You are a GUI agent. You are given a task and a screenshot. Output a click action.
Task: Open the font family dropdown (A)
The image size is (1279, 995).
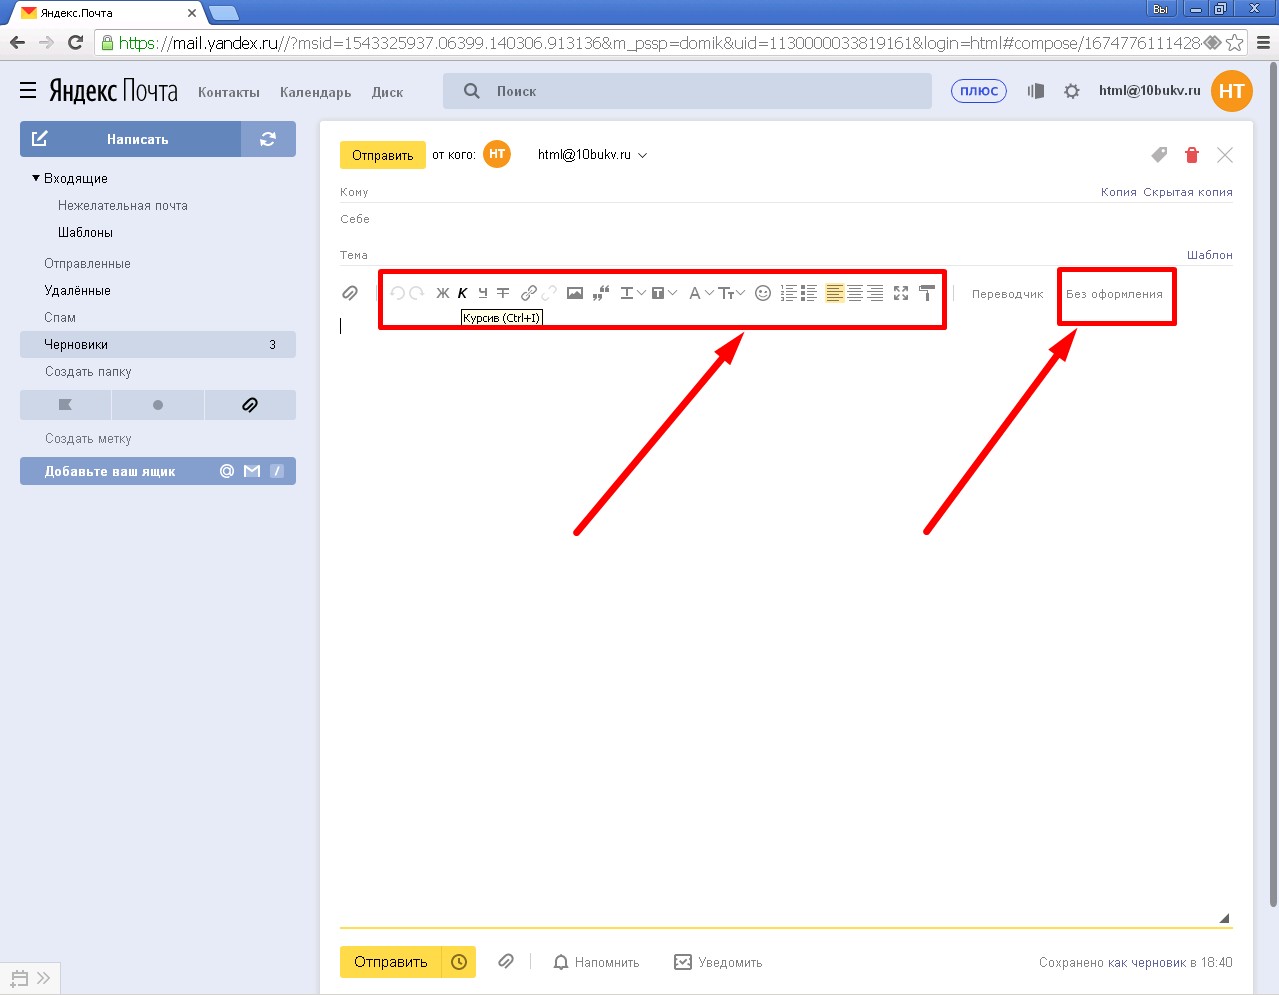click(x=701, y=293)
